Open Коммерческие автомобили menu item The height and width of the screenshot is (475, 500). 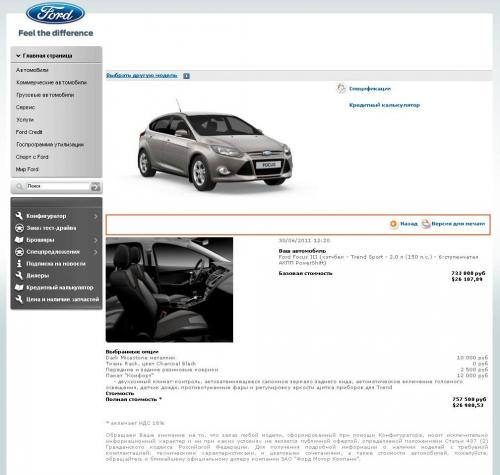52,82
